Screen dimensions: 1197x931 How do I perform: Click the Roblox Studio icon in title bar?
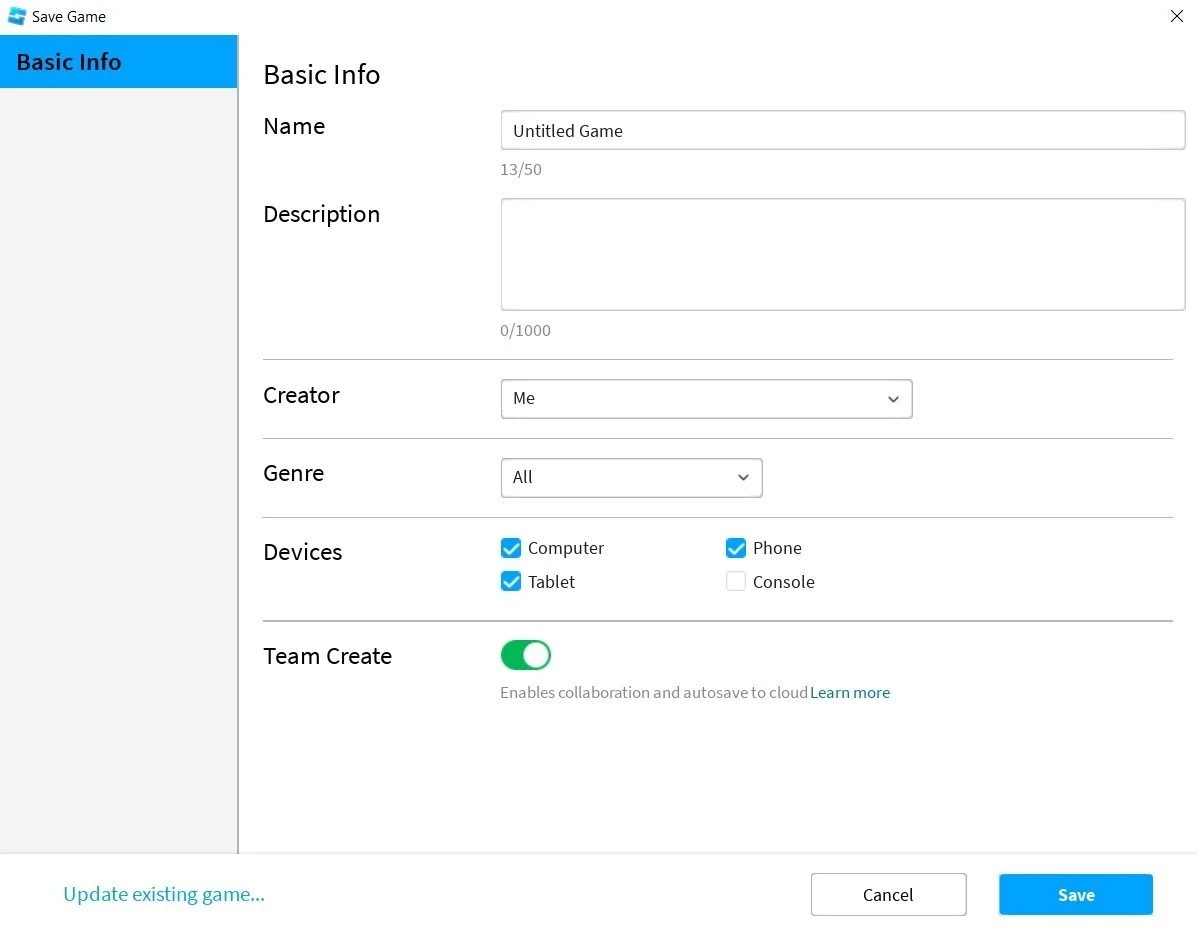click(x=16, y=16)
